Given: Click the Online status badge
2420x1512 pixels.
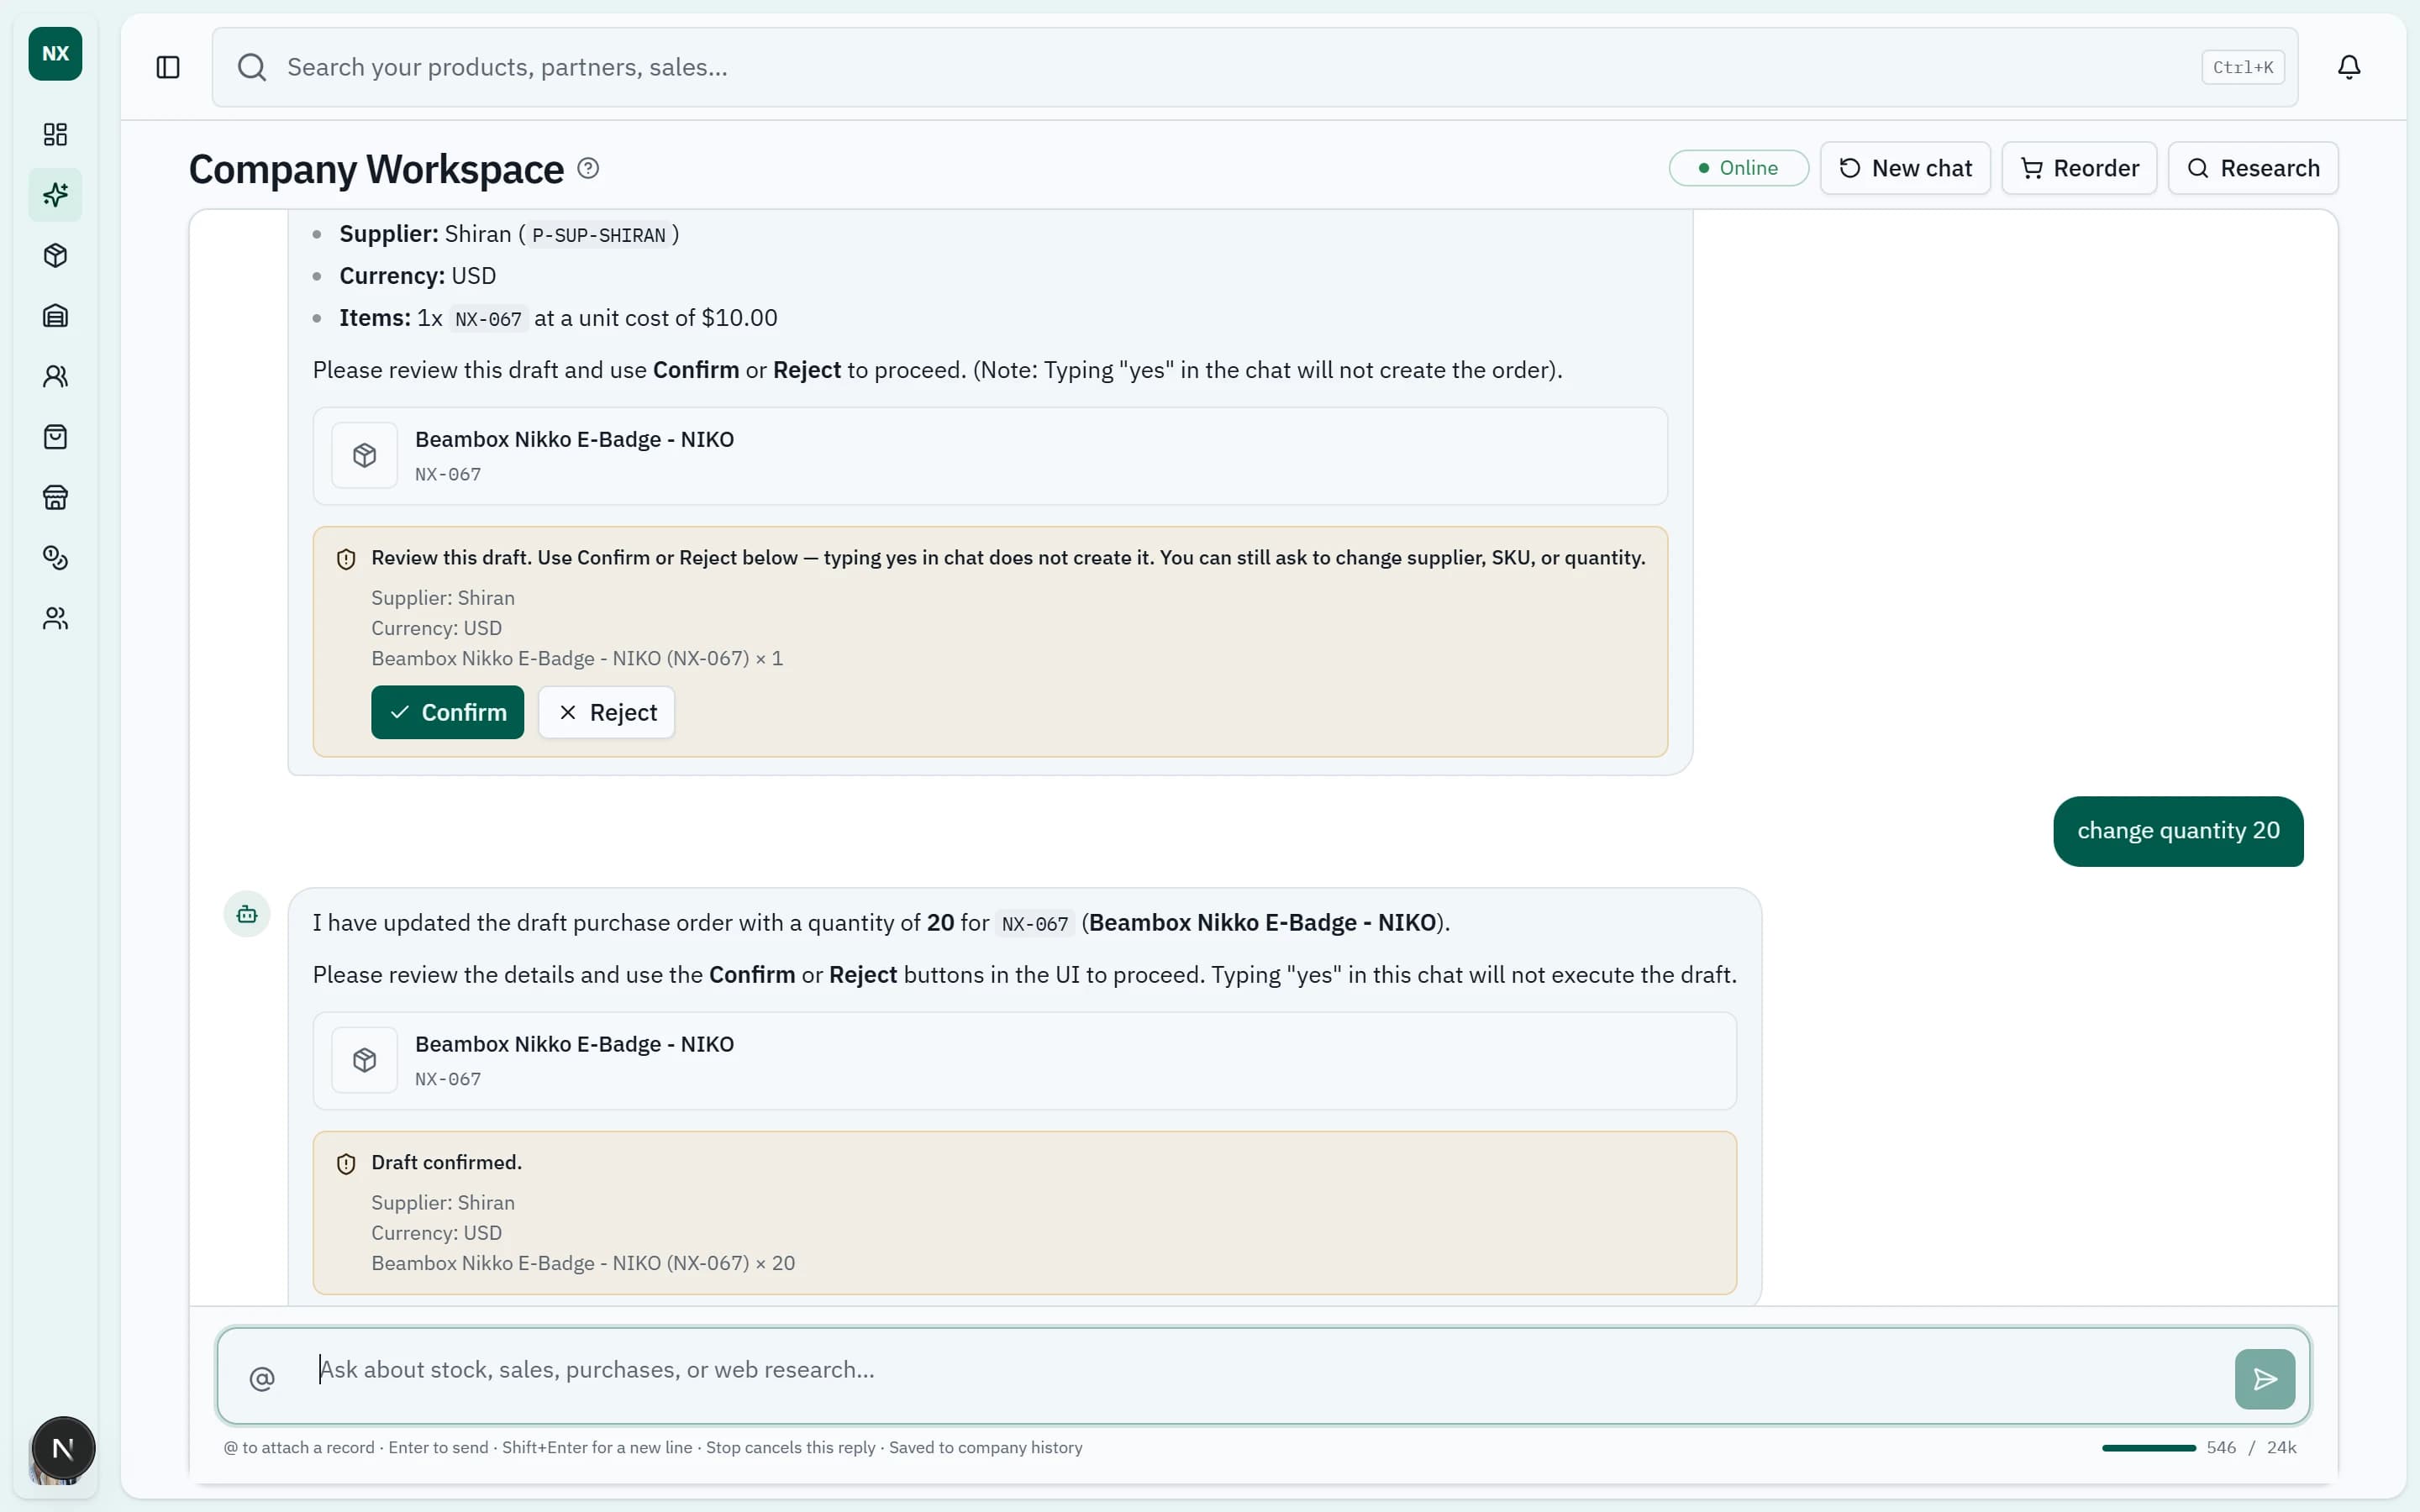Looking at the screenshot, I should click(1739, 168).
